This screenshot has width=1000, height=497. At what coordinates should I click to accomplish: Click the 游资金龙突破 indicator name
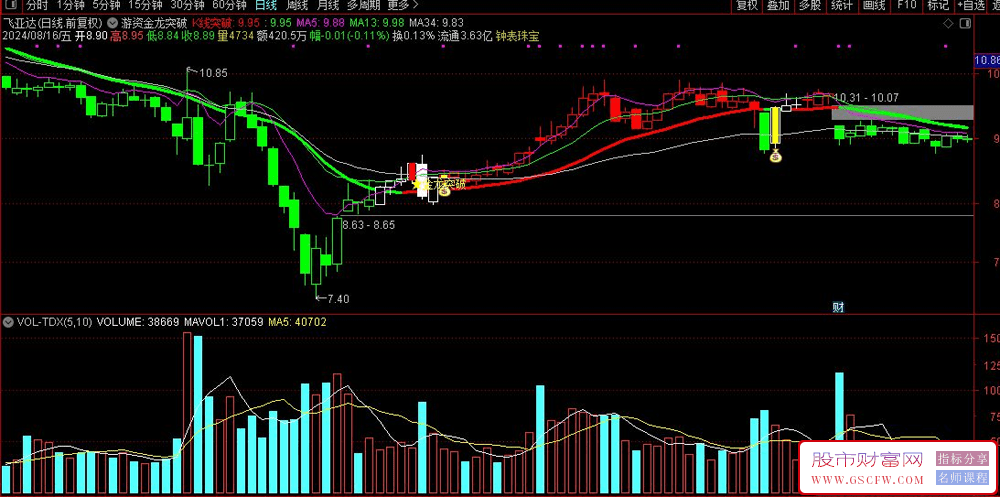pyautogui.click(x=153, y=22)
